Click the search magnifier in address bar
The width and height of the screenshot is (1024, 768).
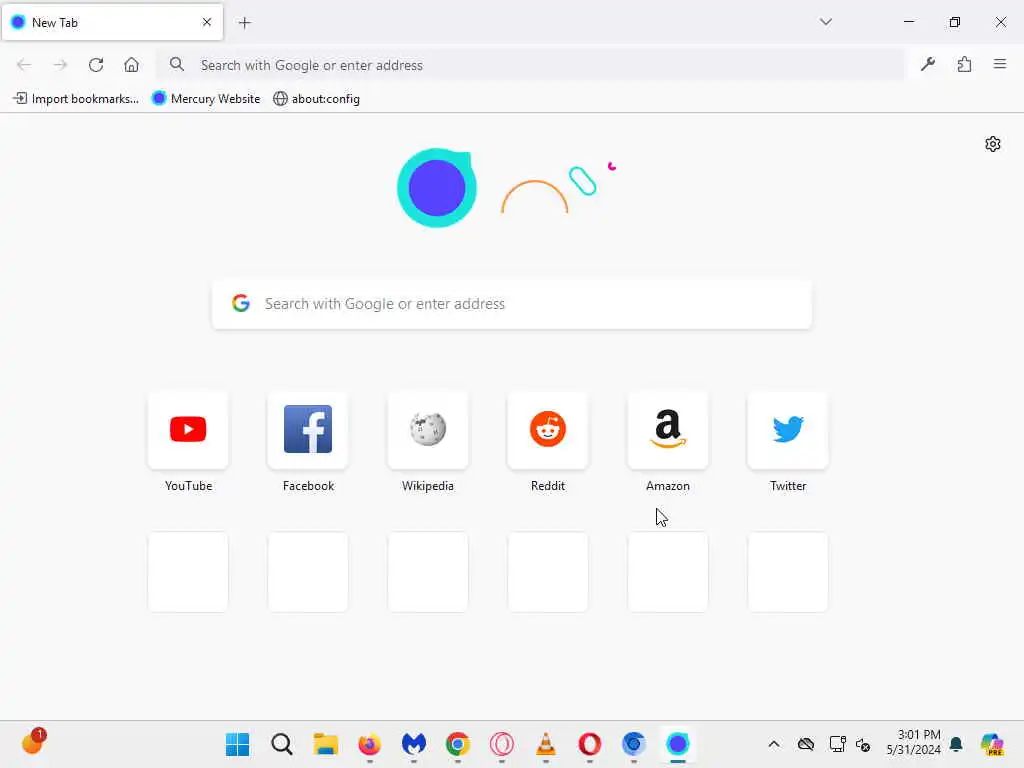click(x=176, y=64)
